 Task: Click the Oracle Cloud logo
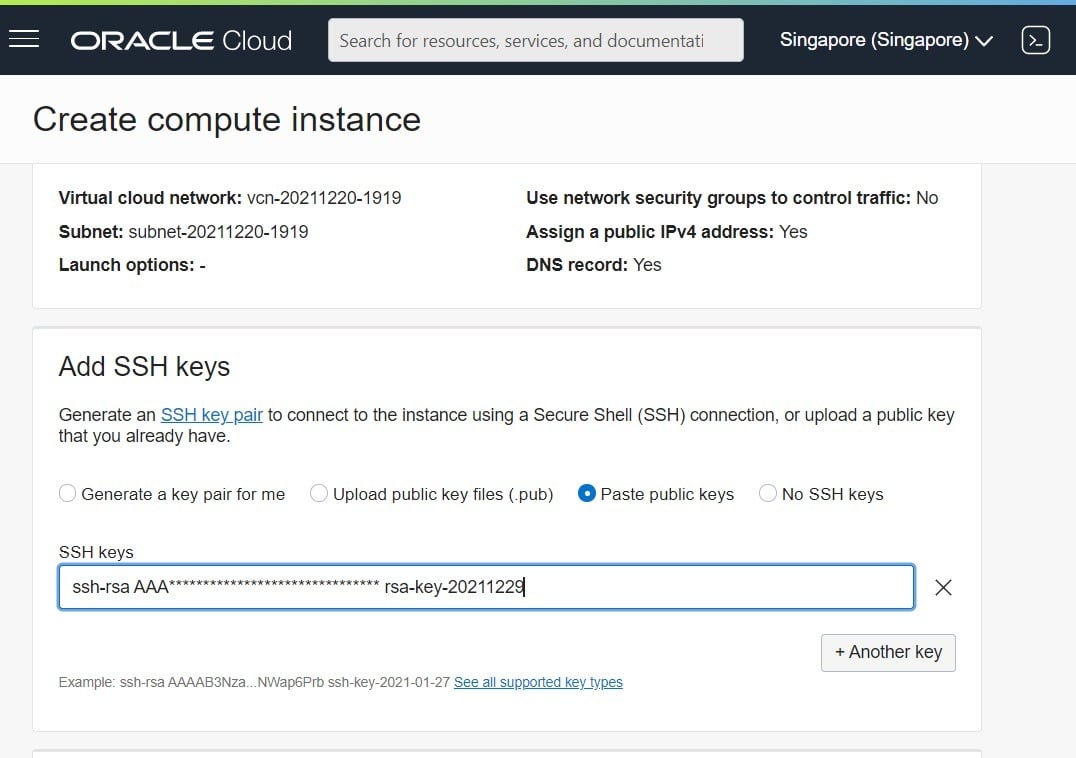tap(181, 40)
